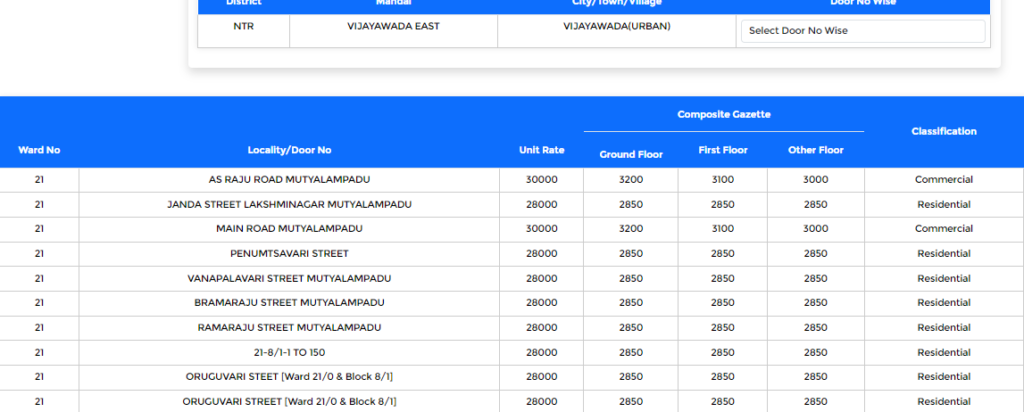Click MAIN ROAD MUTYALAMPADU locality
The width and height of the screenshot is (1024, 412).
(289, 229)
